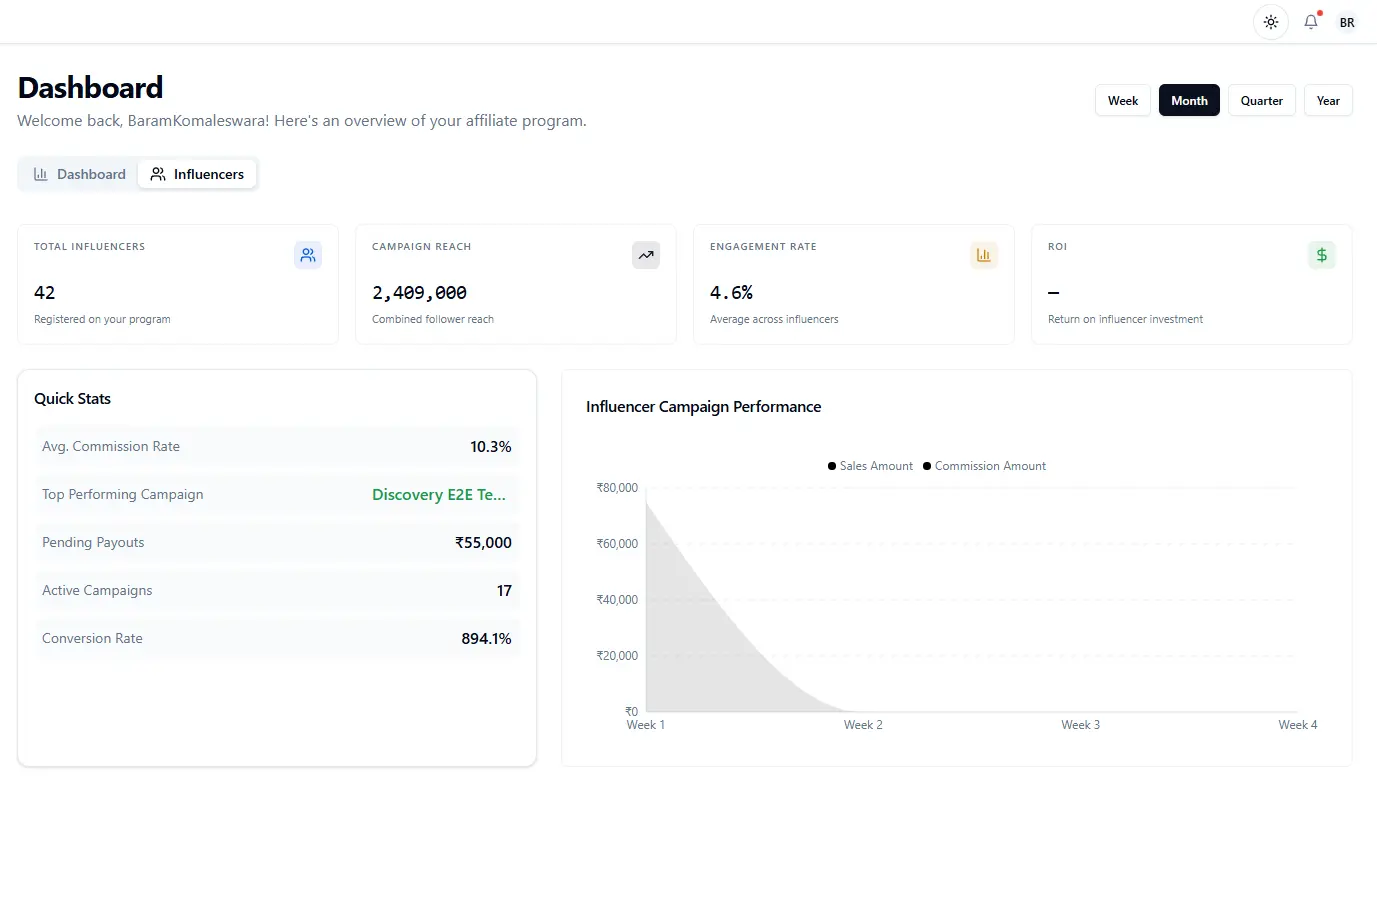Screen dimensions: 1377x900
Task: Select the Quarter time range
Action: pyautogui.click(x=1262, y=100)
